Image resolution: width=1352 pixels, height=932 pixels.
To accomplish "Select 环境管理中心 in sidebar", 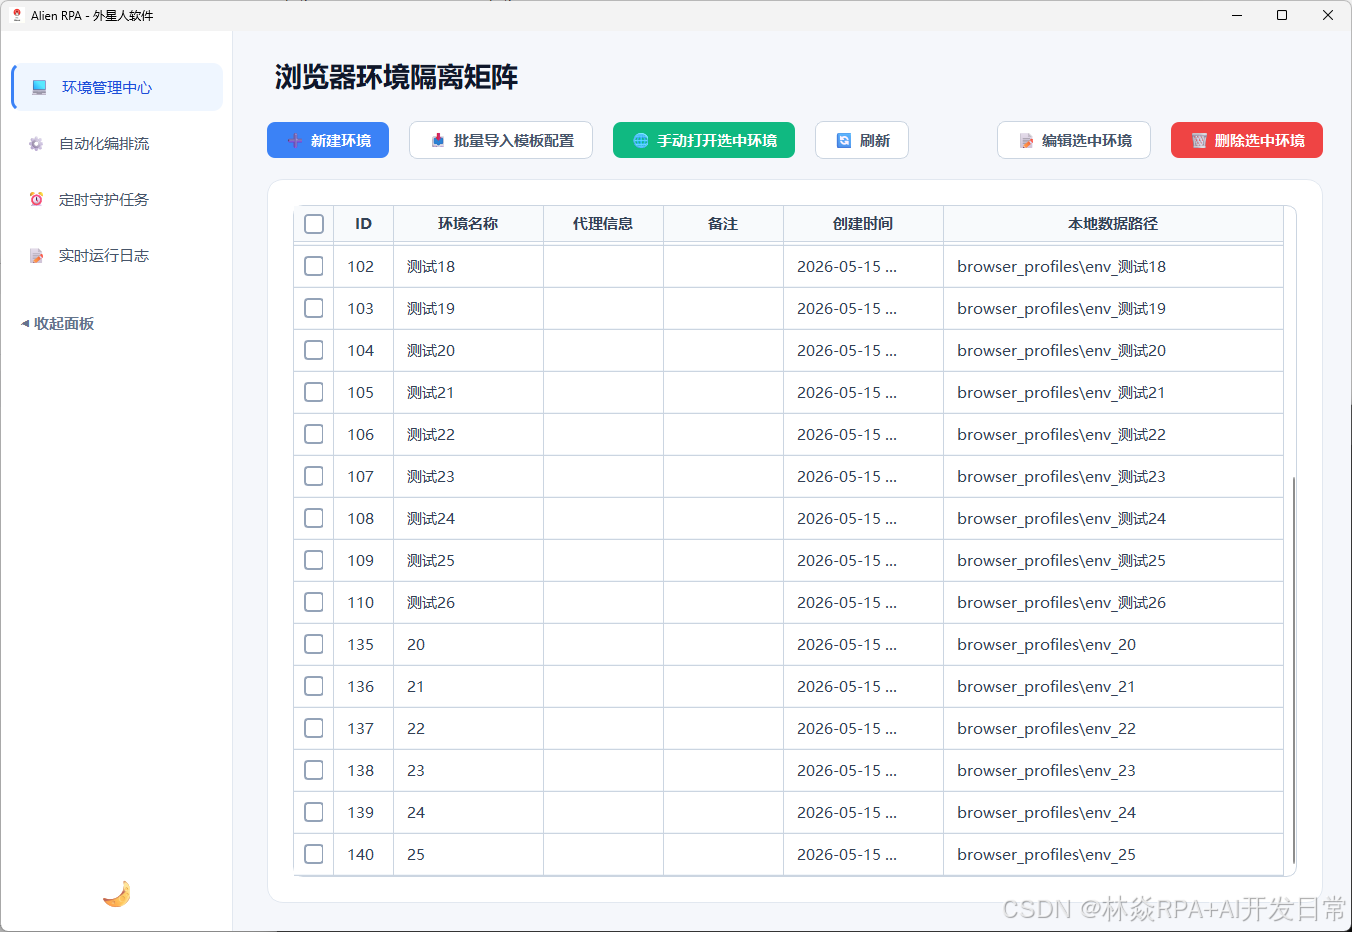I will [116, 87].
